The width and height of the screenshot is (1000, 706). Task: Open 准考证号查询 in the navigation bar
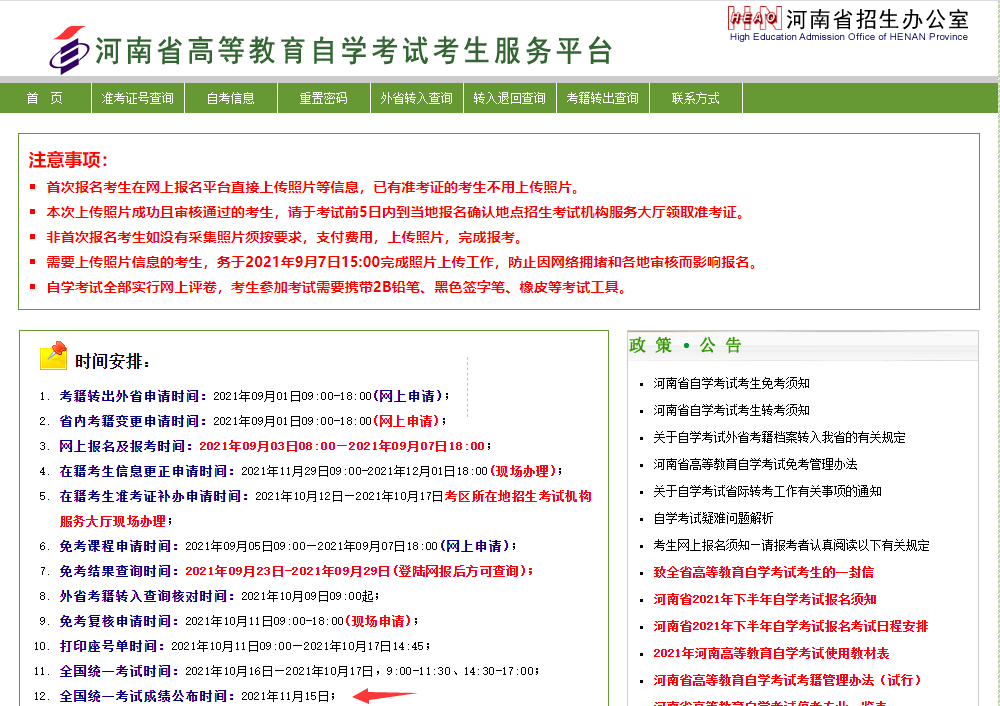click(137, 98)
